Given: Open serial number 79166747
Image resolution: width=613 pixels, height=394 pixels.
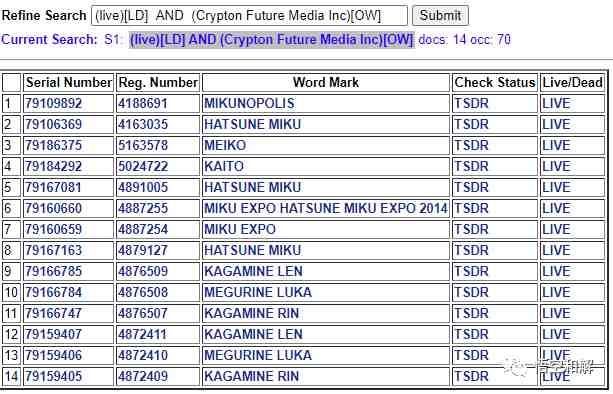Looking at the screenshot, I should 54,313.
